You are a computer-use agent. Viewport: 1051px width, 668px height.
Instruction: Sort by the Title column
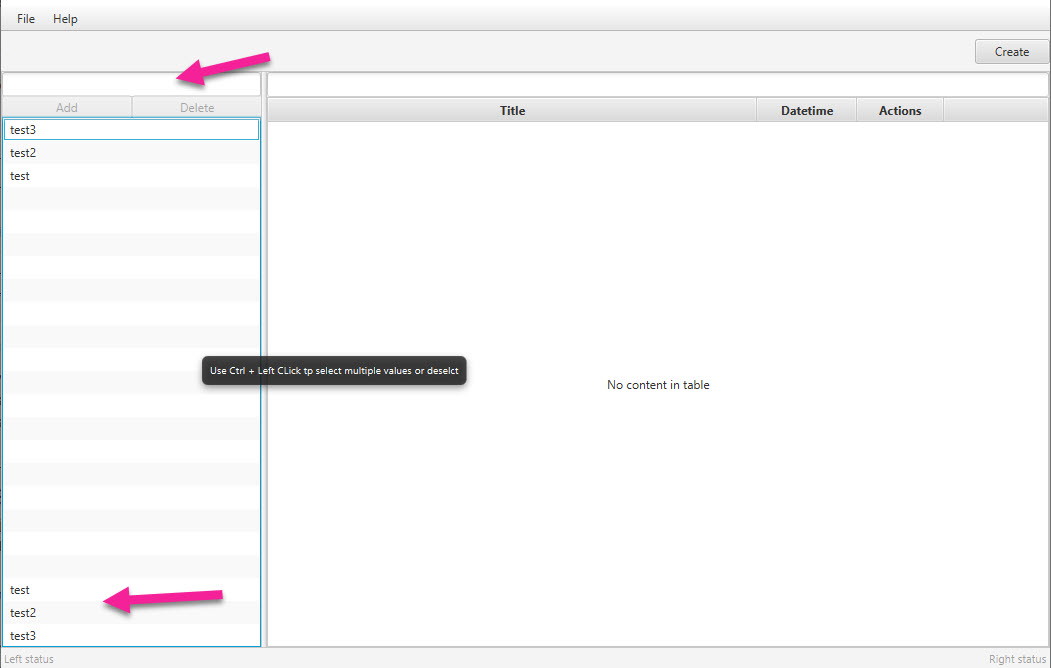[x=512, y=110]
